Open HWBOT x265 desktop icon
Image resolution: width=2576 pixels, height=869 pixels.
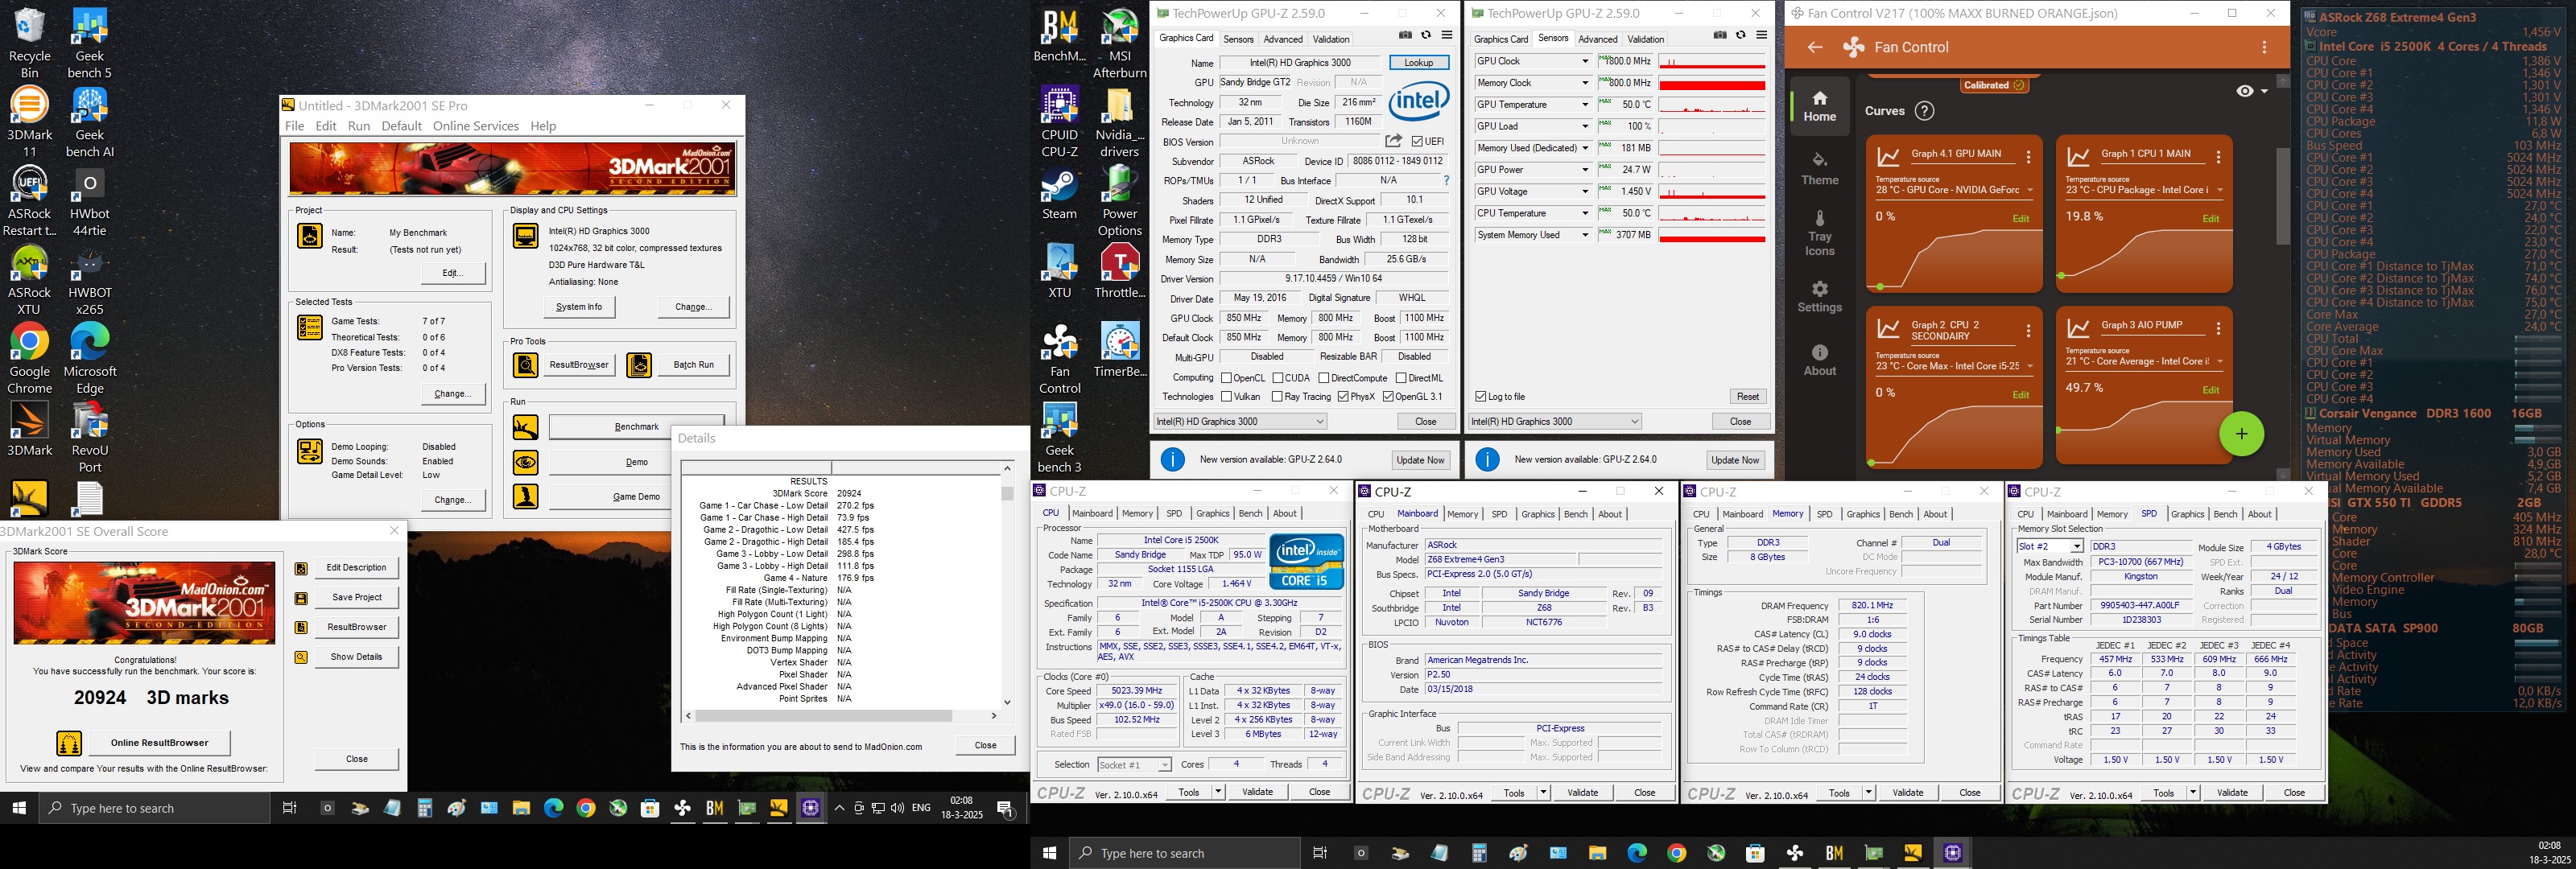pos(89,281)
